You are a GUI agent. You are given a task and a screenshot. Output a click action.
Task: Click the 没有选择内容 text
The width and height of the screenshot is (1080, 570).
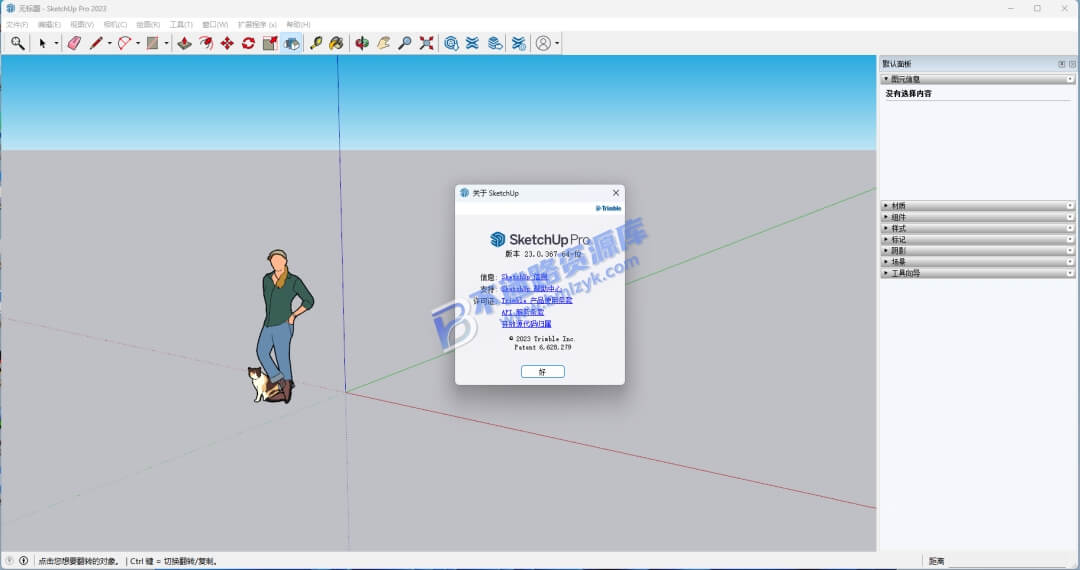908,94
